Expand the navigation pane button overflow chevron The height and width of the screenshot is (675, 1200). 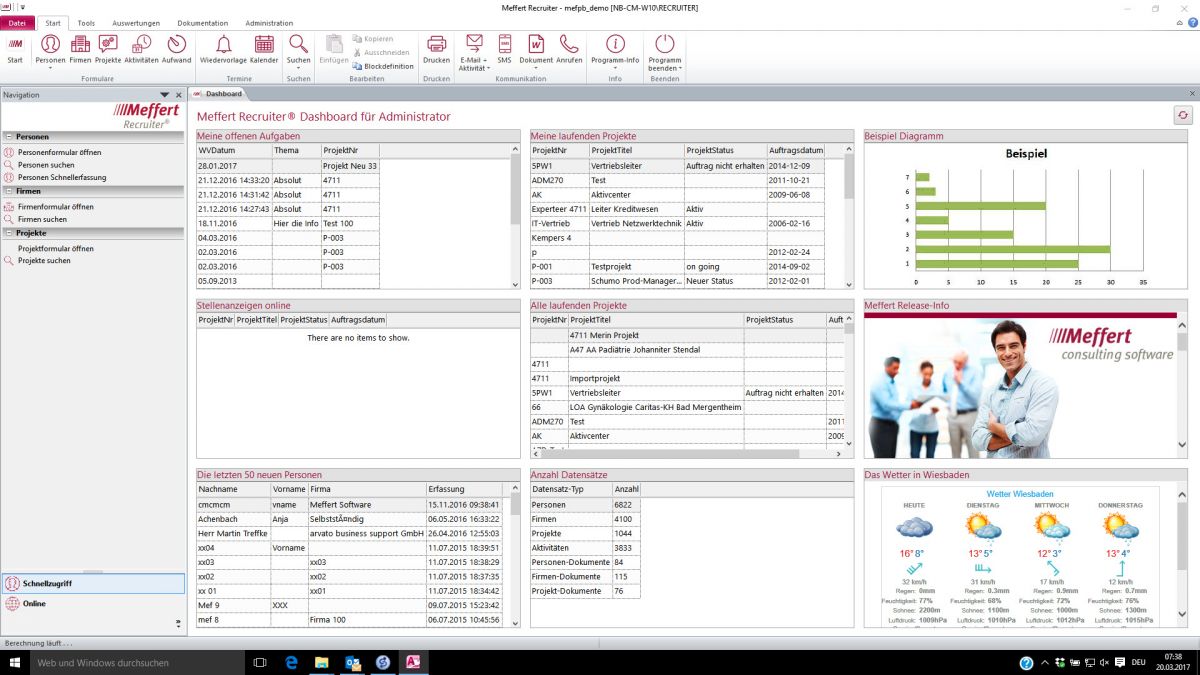click(179, 623)
